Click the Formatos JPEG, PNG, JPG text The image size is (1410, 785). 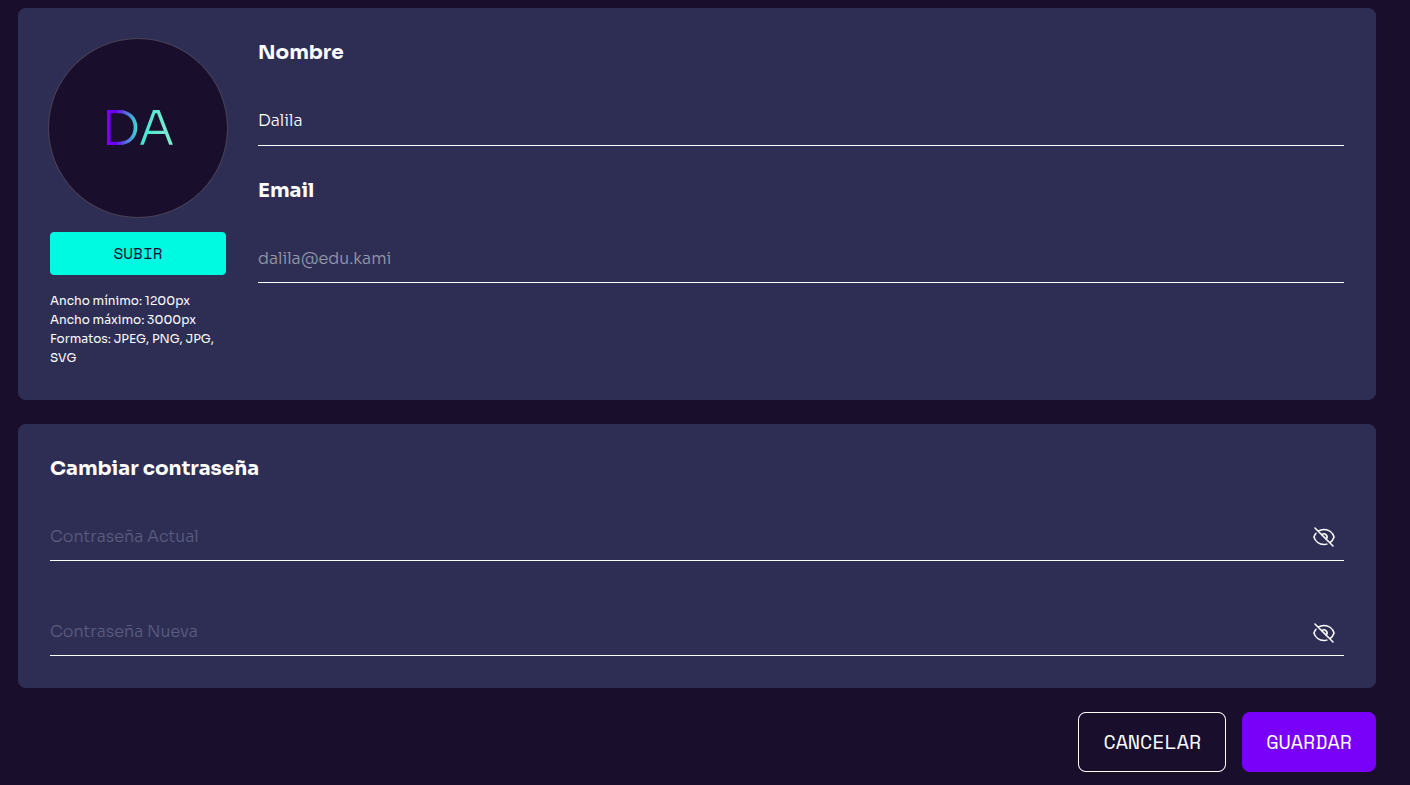[x=132, y=339]
